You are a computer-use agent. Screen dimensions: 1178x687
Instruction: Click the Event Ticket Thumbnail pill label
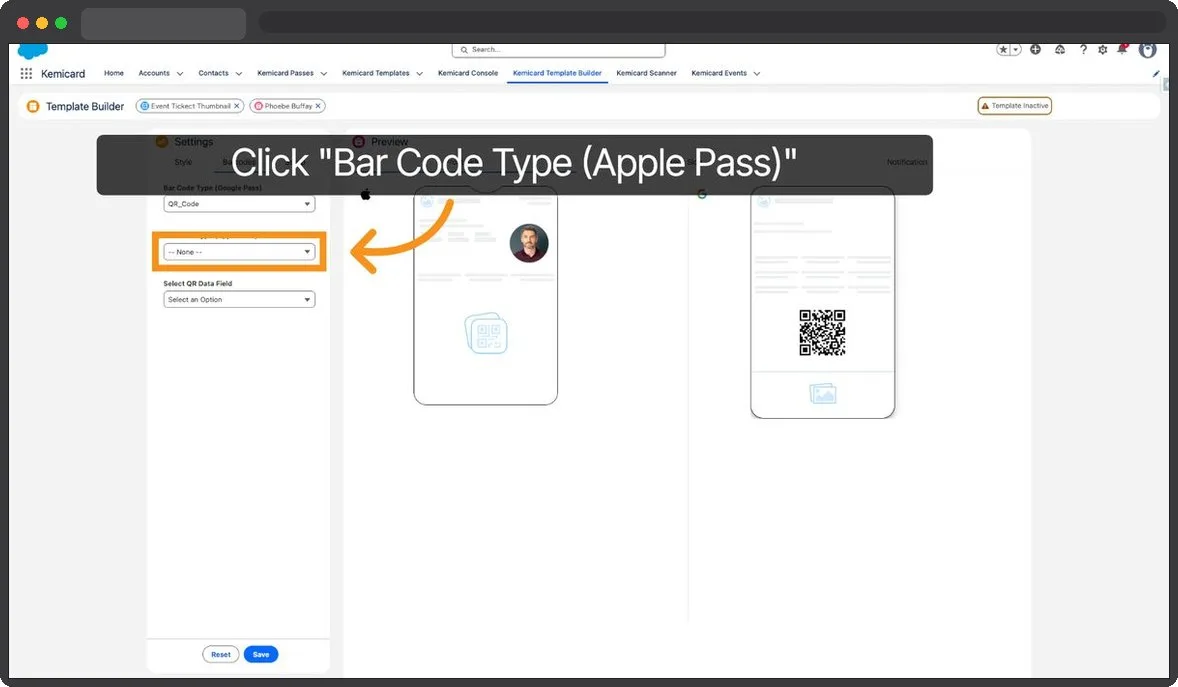[x=191, y=106]
